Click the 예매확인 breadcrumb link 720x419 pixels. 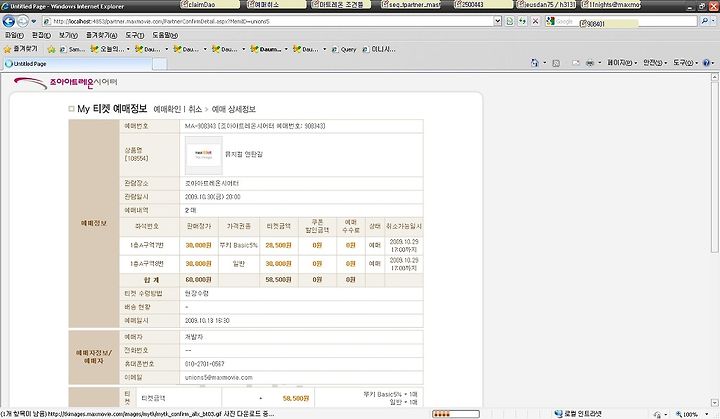(167, 109)
